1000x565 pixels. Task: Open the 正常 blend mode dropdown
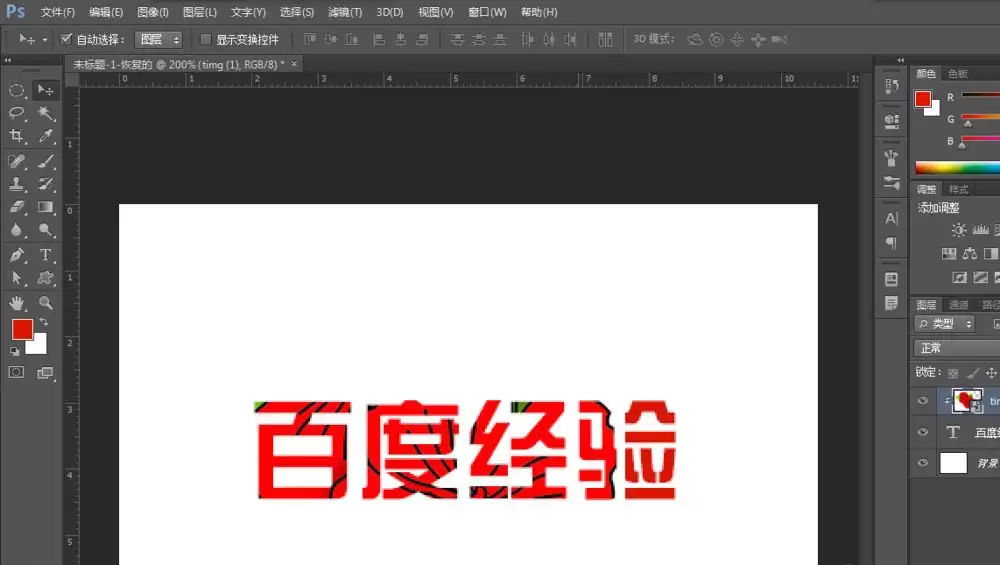(957, 348)
